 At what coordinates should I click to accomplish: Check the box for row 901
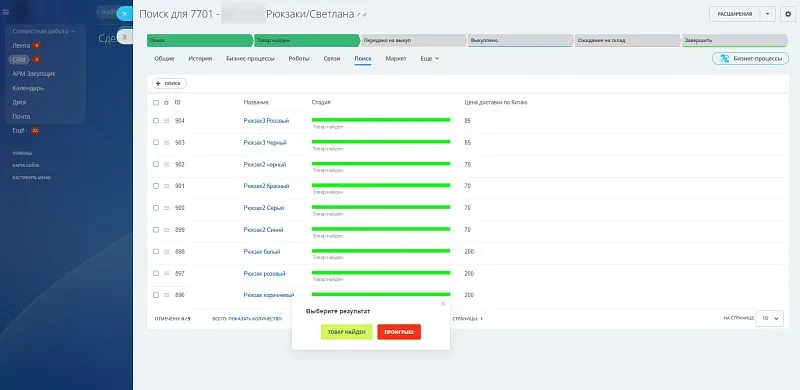click(156, 186)
